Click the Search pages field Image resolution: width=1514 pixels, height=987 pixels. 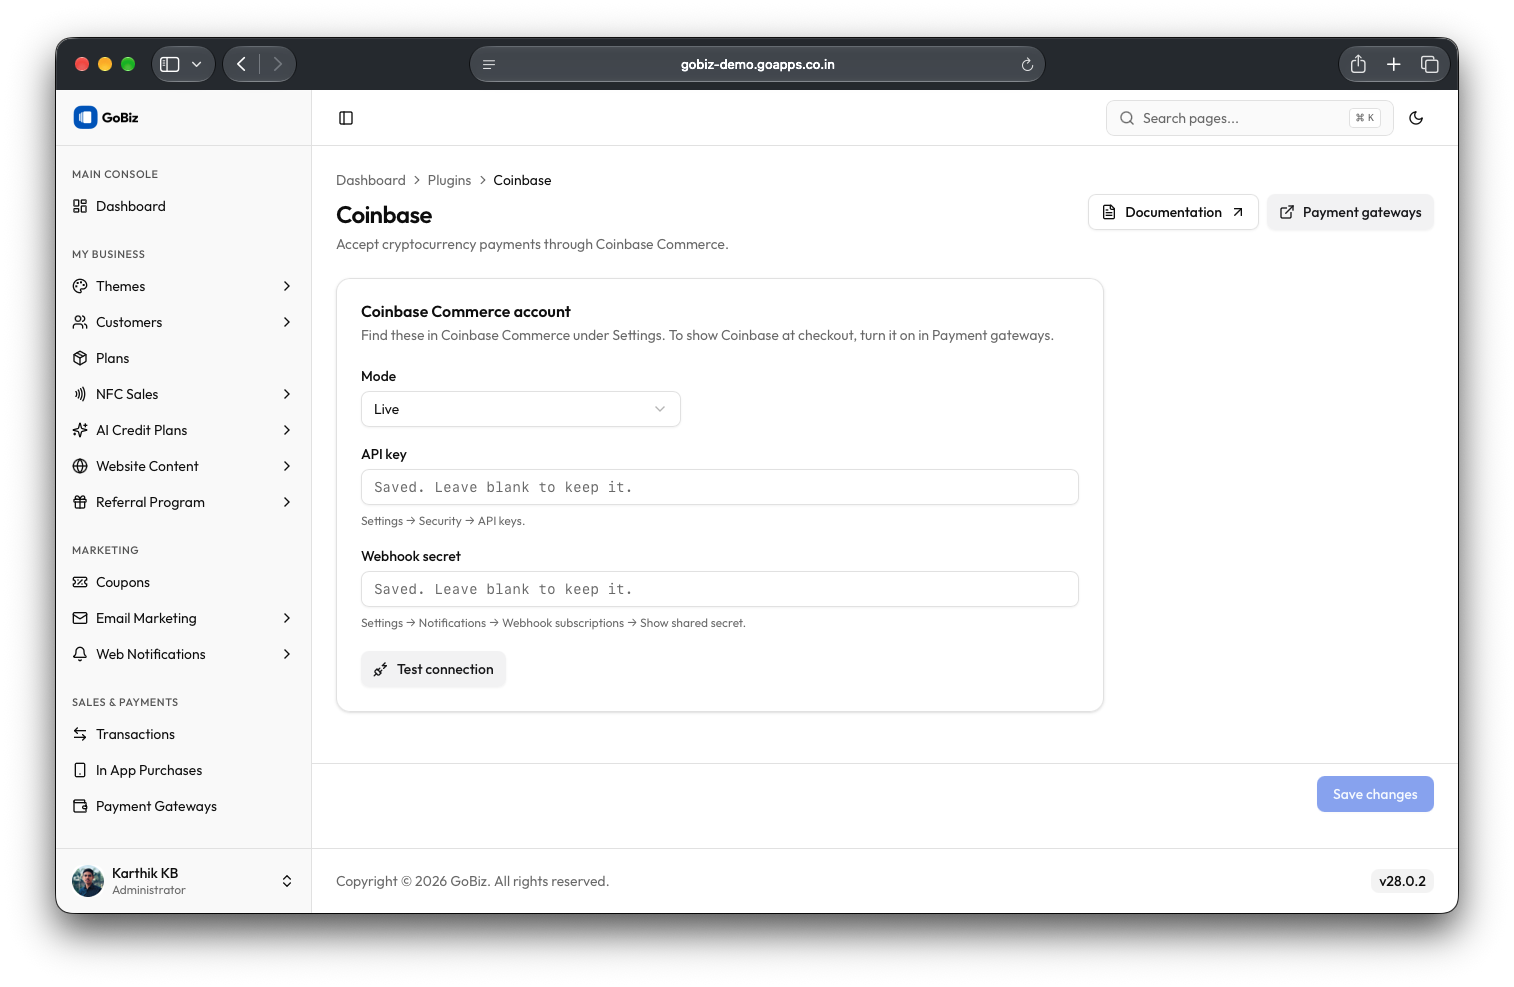pyautogui.click(x=1249, y=118)
